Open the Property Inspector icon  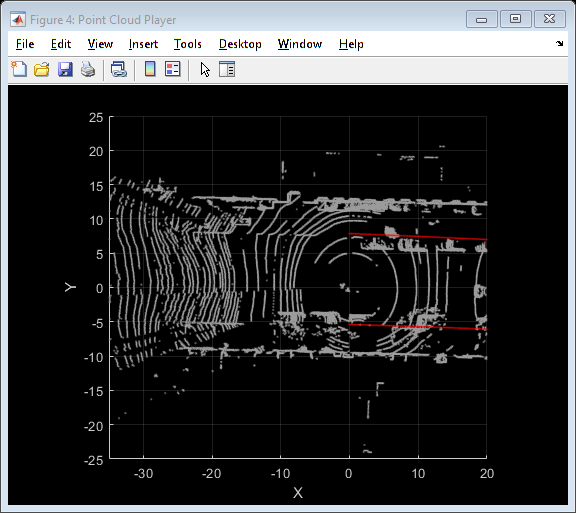pyautogui.click(x=227, y=69)
